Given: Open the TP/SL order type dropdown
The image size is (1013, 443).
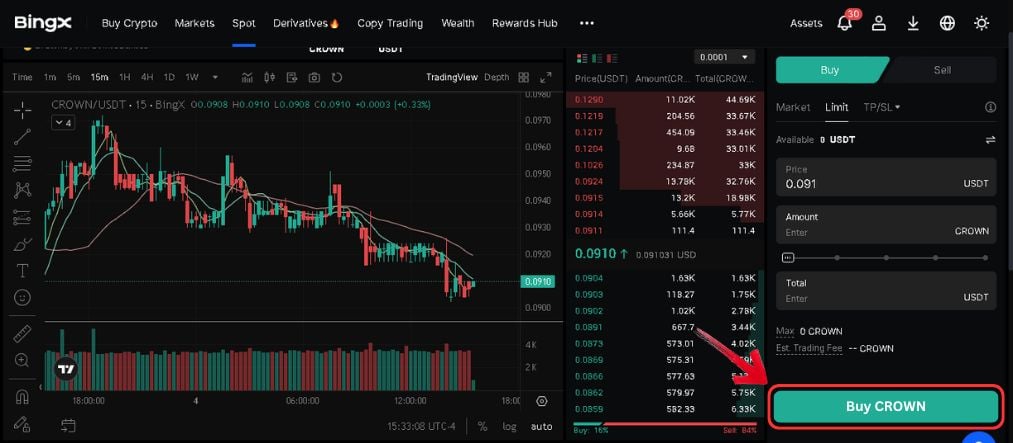Looking at the screenshot, I should pyautogui.click(x=882, y=107).
